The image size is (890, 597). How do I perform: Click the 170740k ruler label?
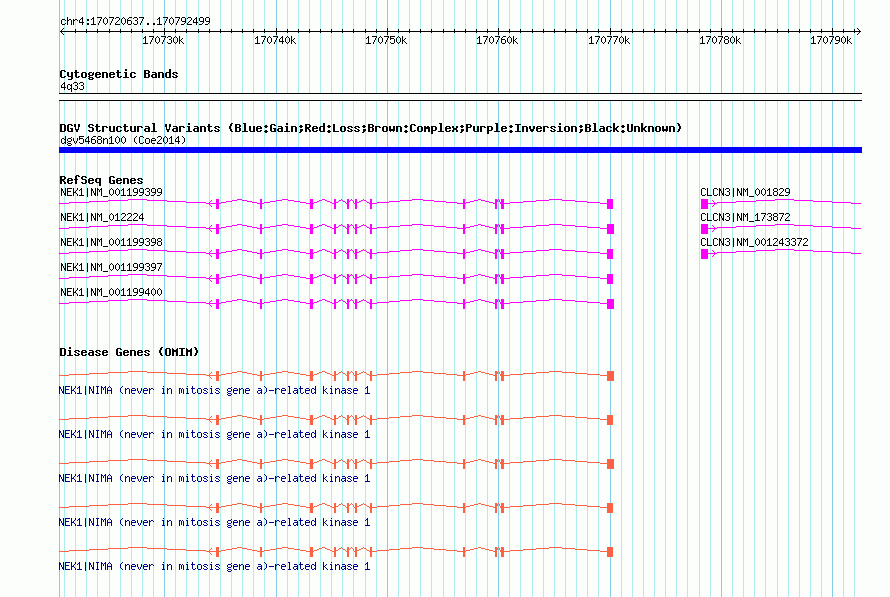pyautogui.click(x=275, y=41)
